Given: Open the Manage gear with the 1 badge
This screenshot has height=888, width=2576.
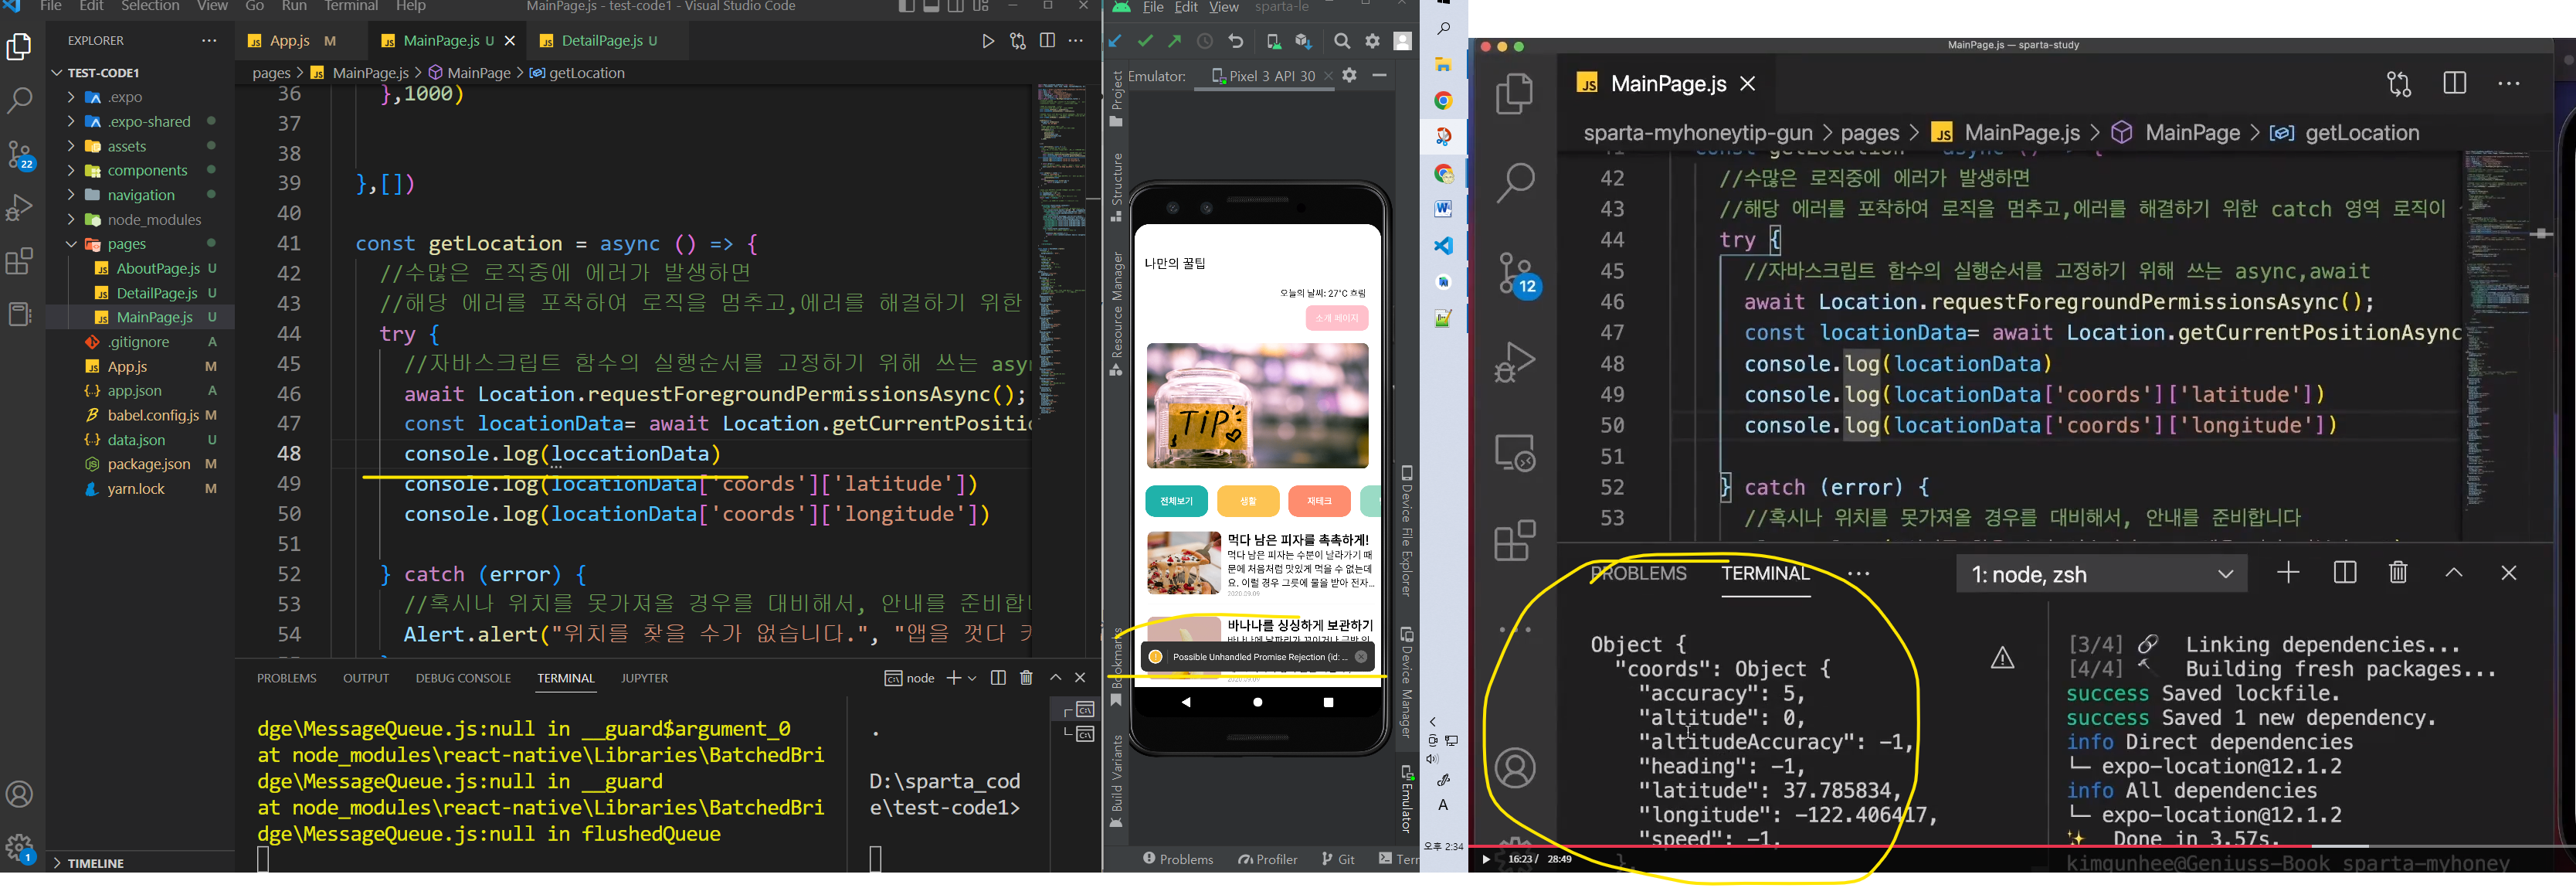Looking at the screenshot, I should [x=20, y=848].
